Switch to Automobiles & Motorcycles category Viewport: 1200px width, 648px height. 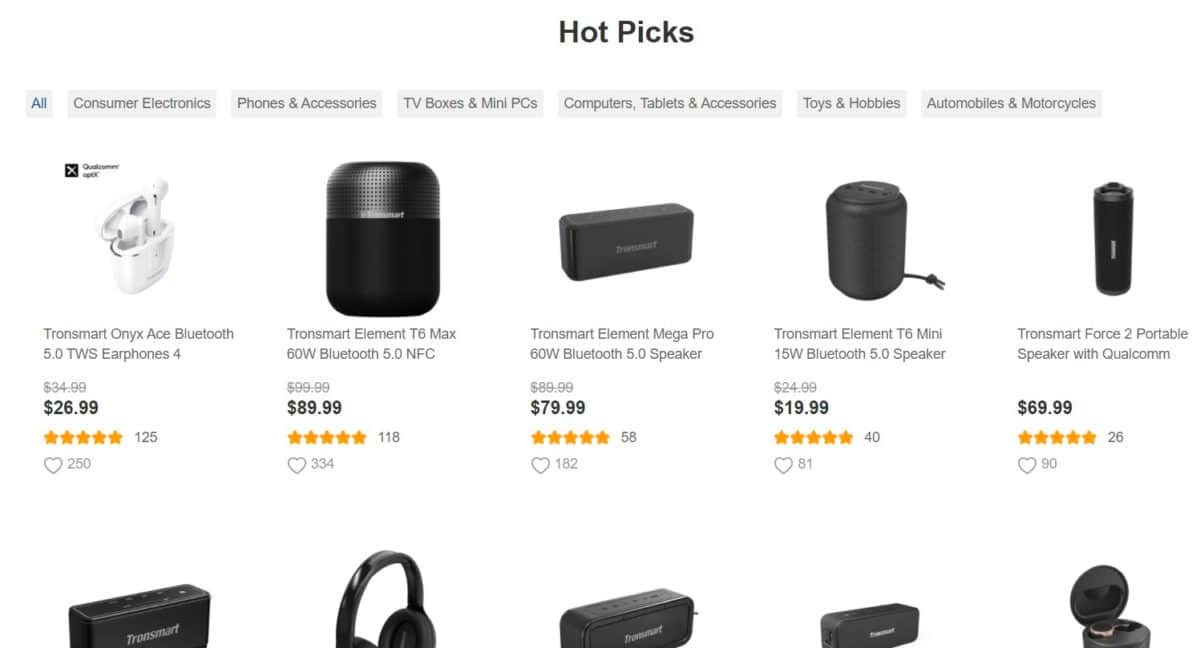(1011, 103)
